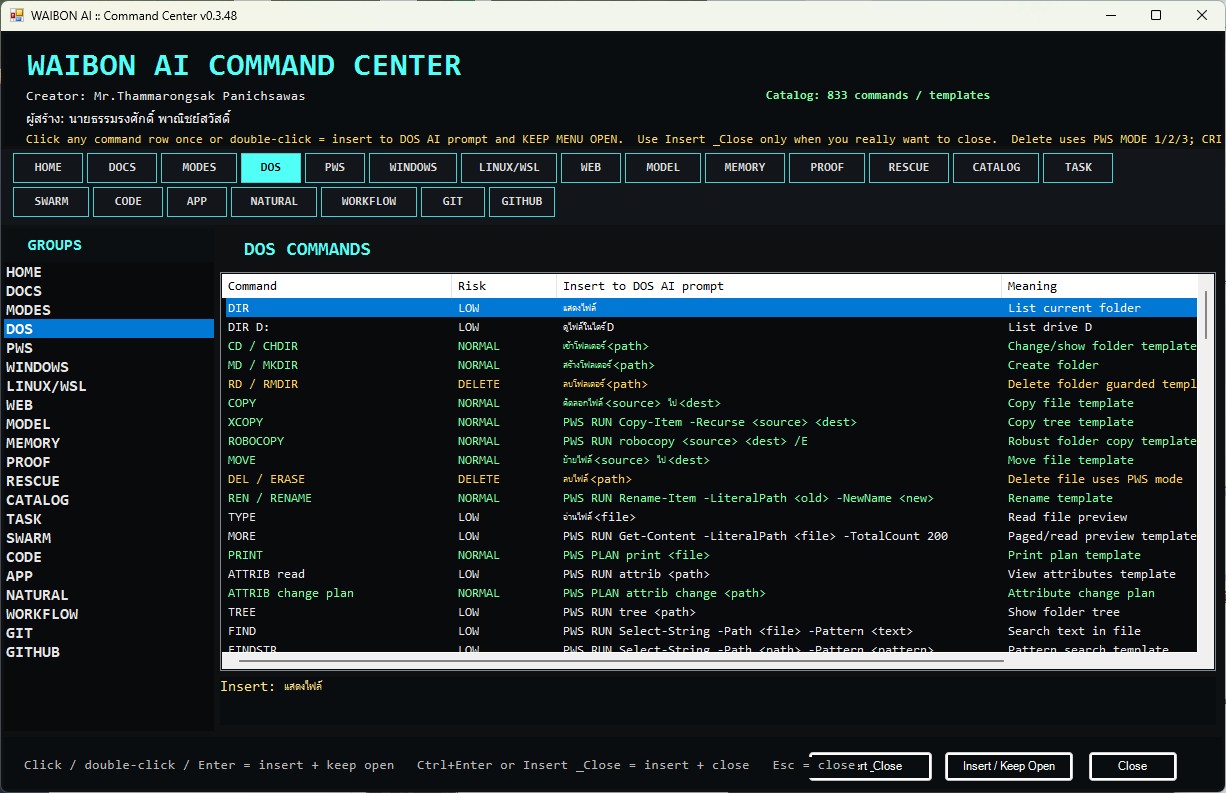This screenshot has width=1226, height=793.
Task: Choose LINUX/WSL in the Groups list
Action: tap(108, 386)
